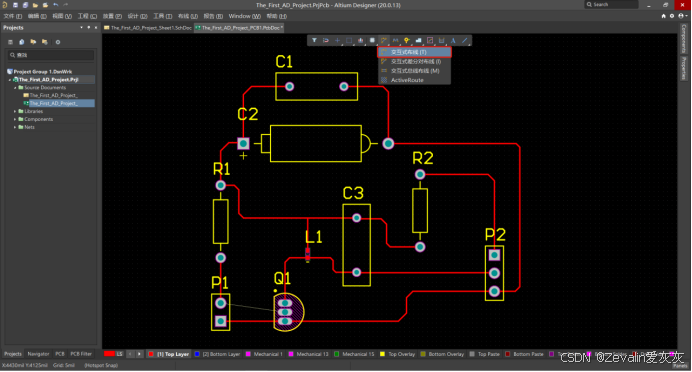Pin the Projects panel
This screenshot has height=372, width=692.
click(x=89, y=27)
